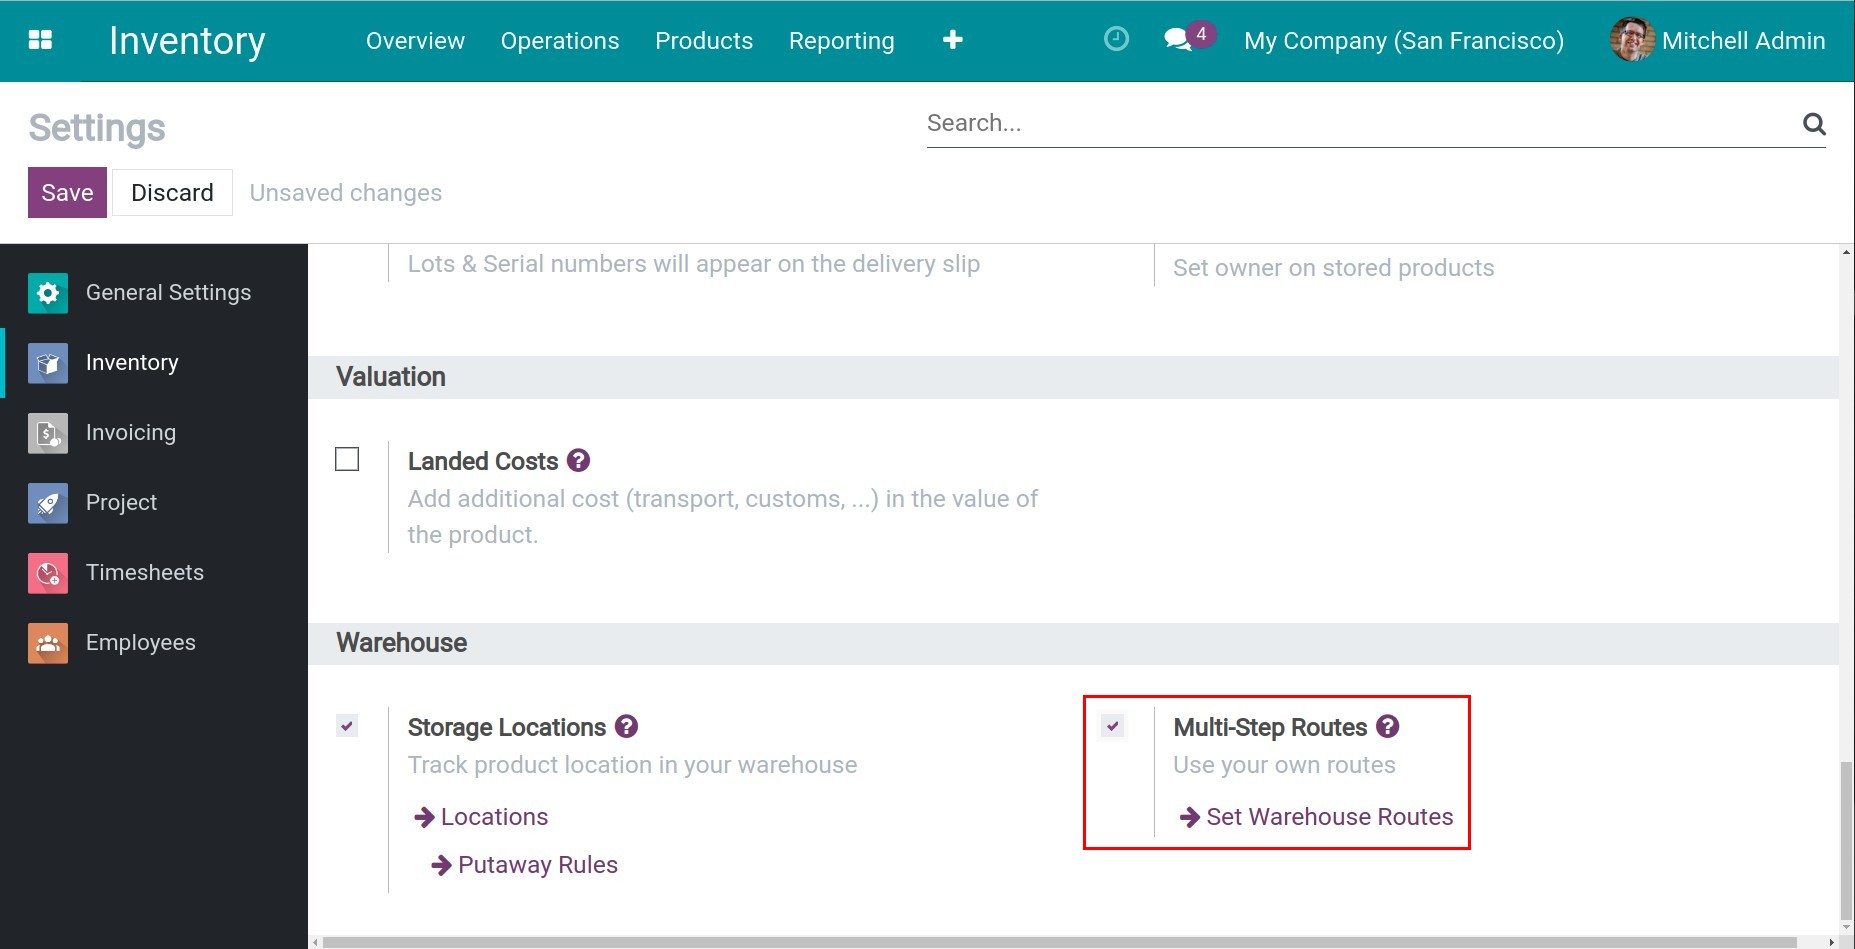The width and height of the screenshot is (1855, 949).
Task: Select General Settings in the sidebar
Action: pos(154,293)
